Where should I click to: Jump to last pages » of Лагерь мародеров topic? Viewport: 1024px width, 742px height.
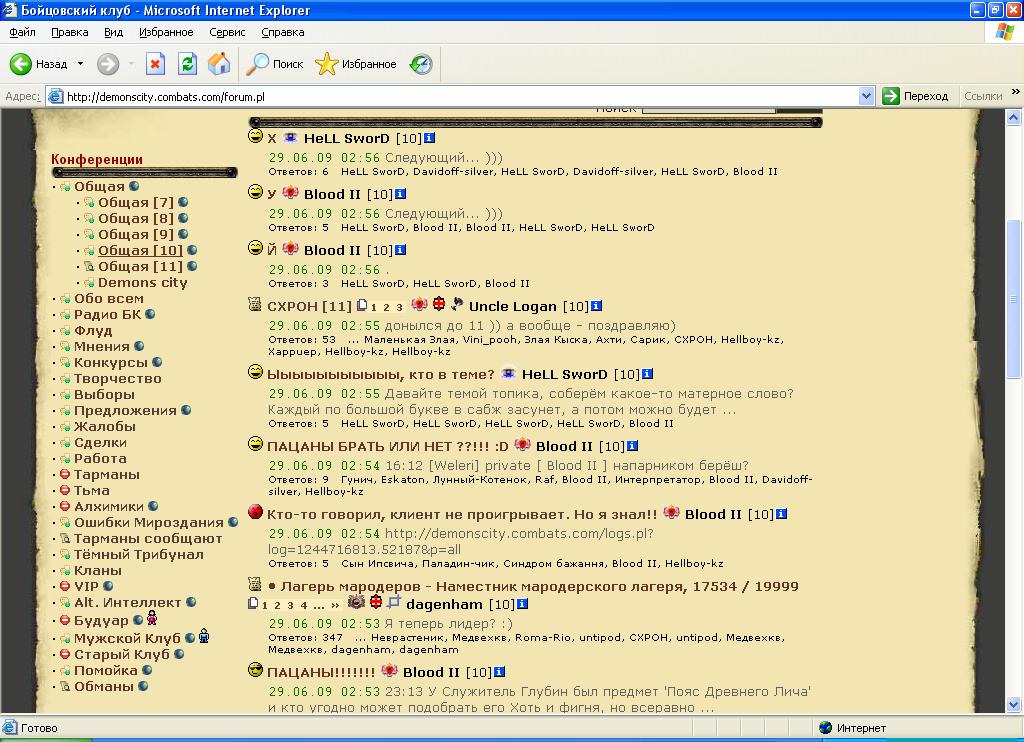335,605
